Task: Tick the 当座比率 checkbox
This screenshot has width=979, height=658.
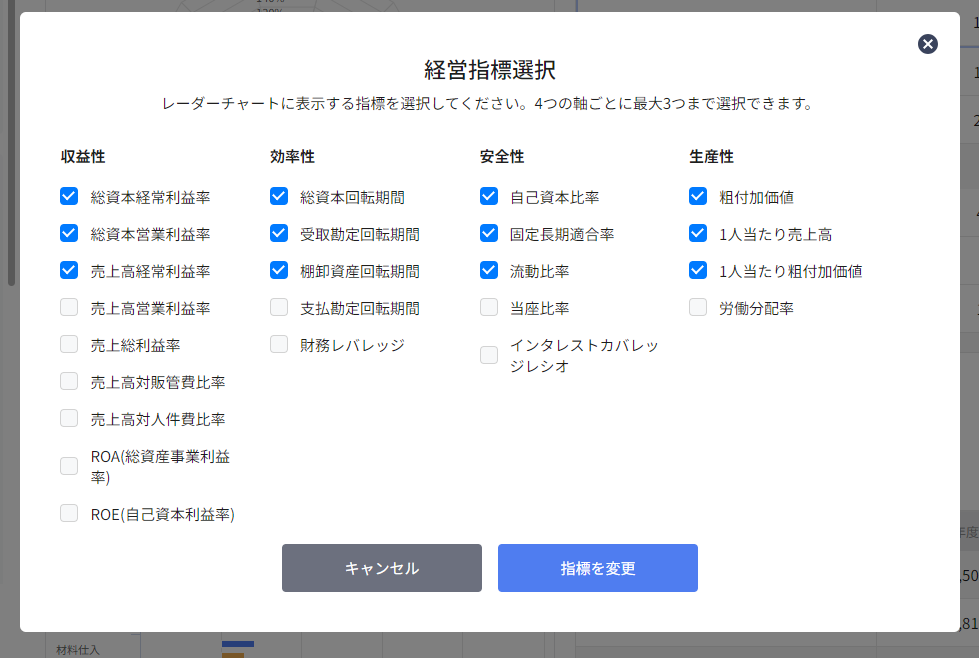Action: click(x=489, y=308)
